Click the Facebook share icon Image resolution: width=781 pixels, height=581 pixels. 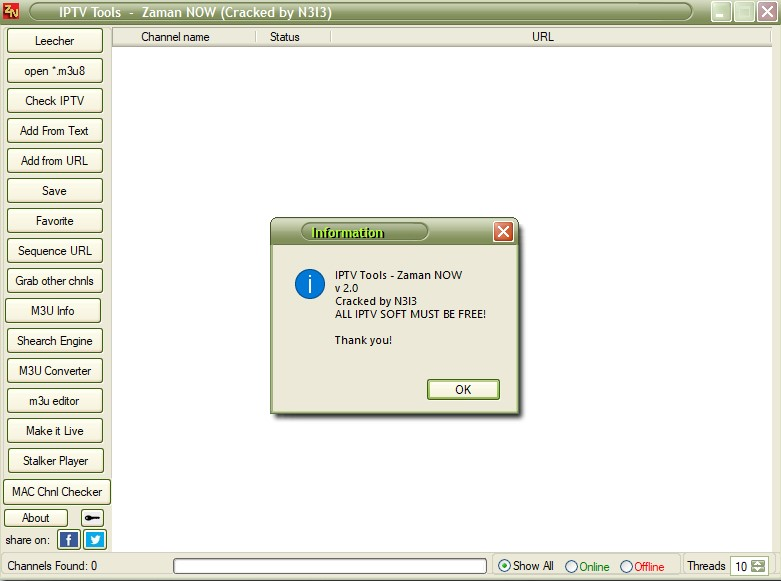[68, 540]
